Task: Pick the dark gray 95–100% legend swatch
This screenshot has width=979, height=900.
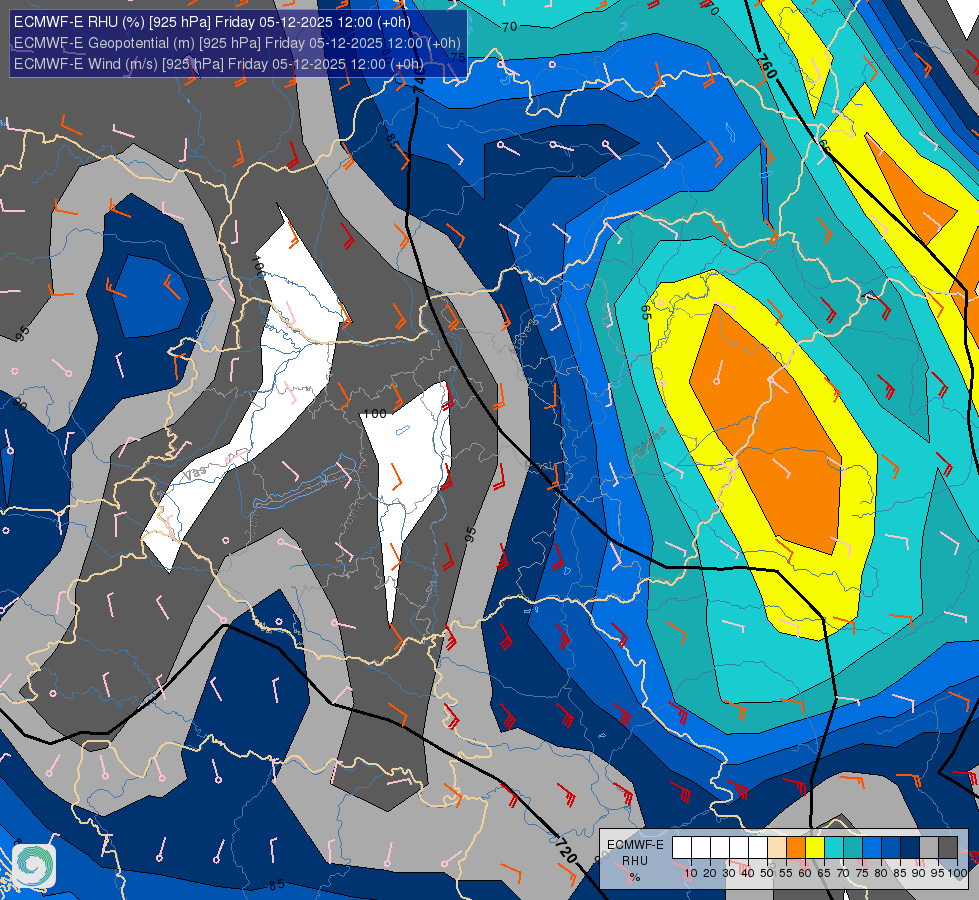Action: tap(948, 848)
